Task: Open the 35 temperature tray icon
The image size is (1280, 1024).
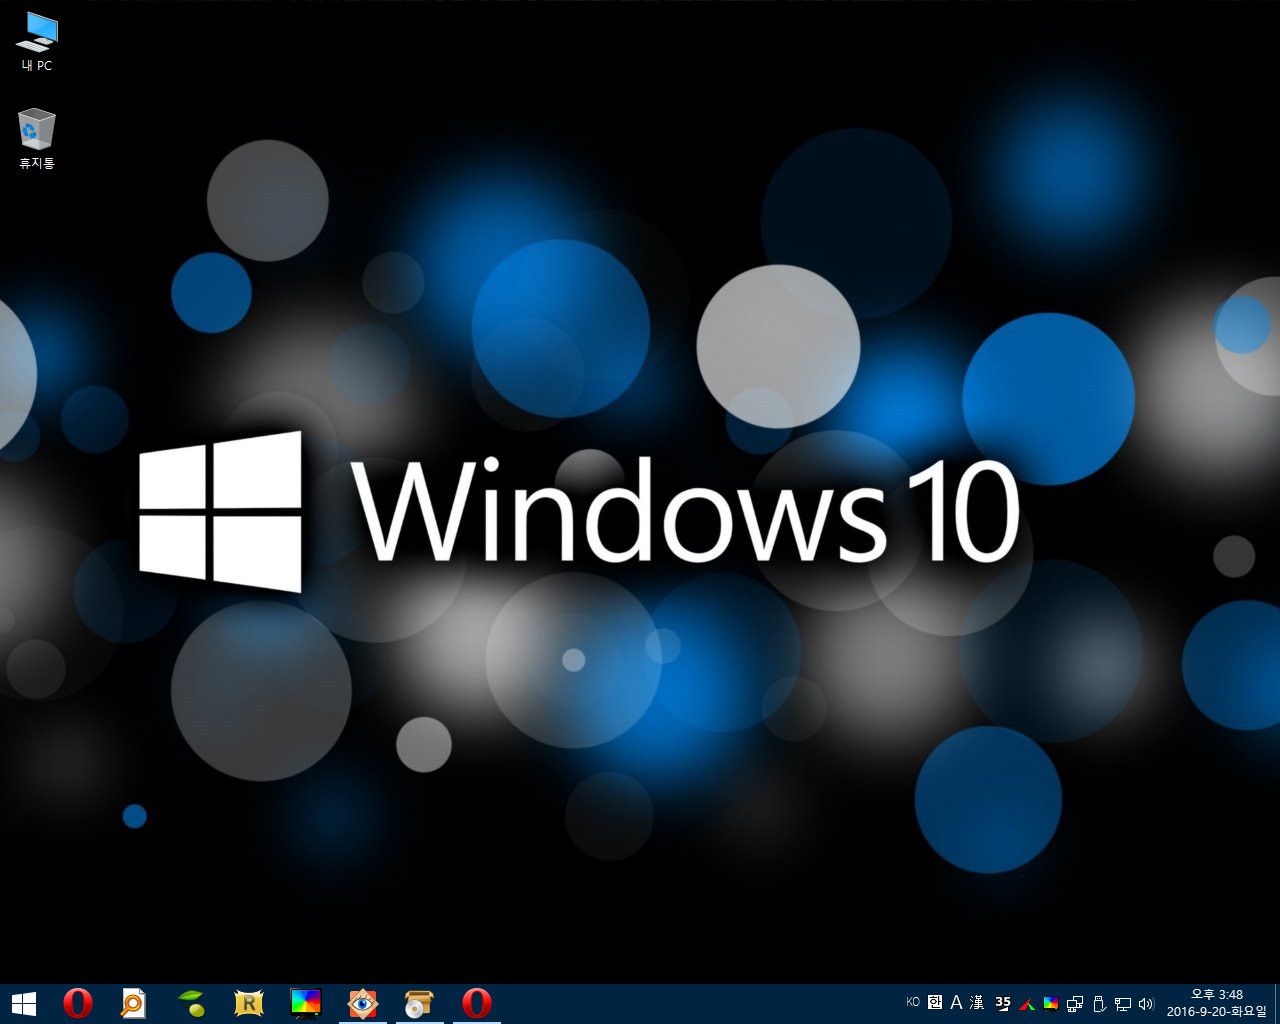Action: [x=1003, y=1003]
